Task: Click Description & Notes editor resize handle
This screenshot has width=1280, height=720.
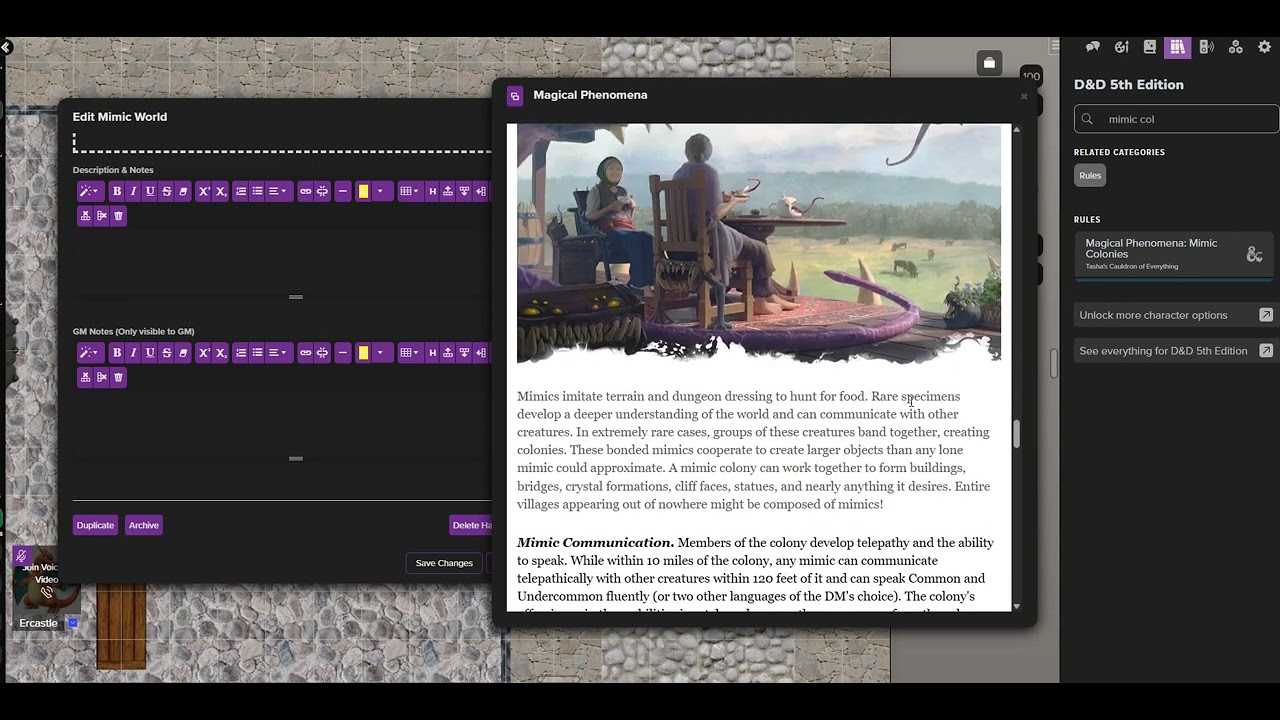Action: pos(296,297)
